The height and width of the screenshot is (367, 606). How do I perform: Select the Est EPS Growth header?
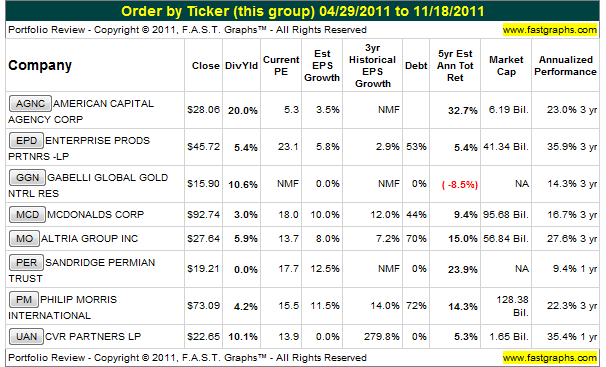pos(322,66)
